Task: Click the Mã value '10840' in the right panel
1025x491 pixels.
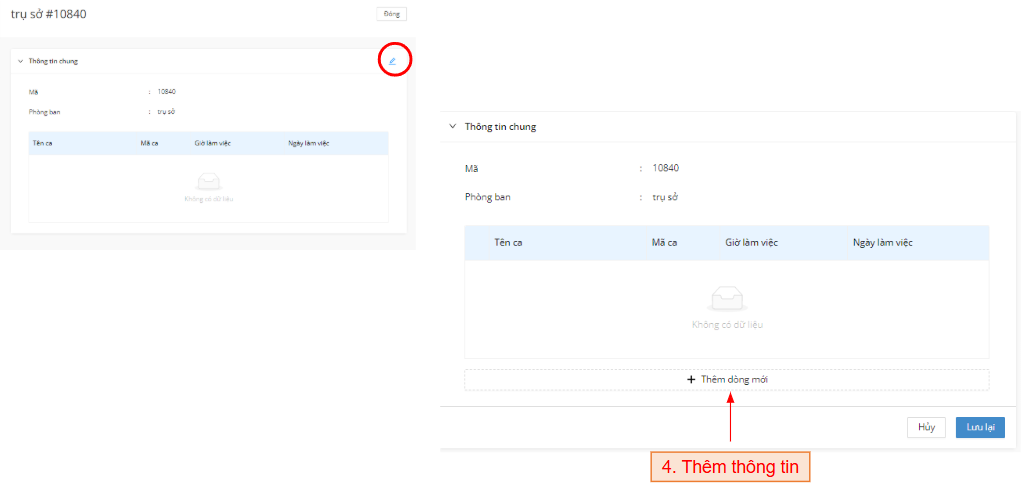Action: point(665,168)
